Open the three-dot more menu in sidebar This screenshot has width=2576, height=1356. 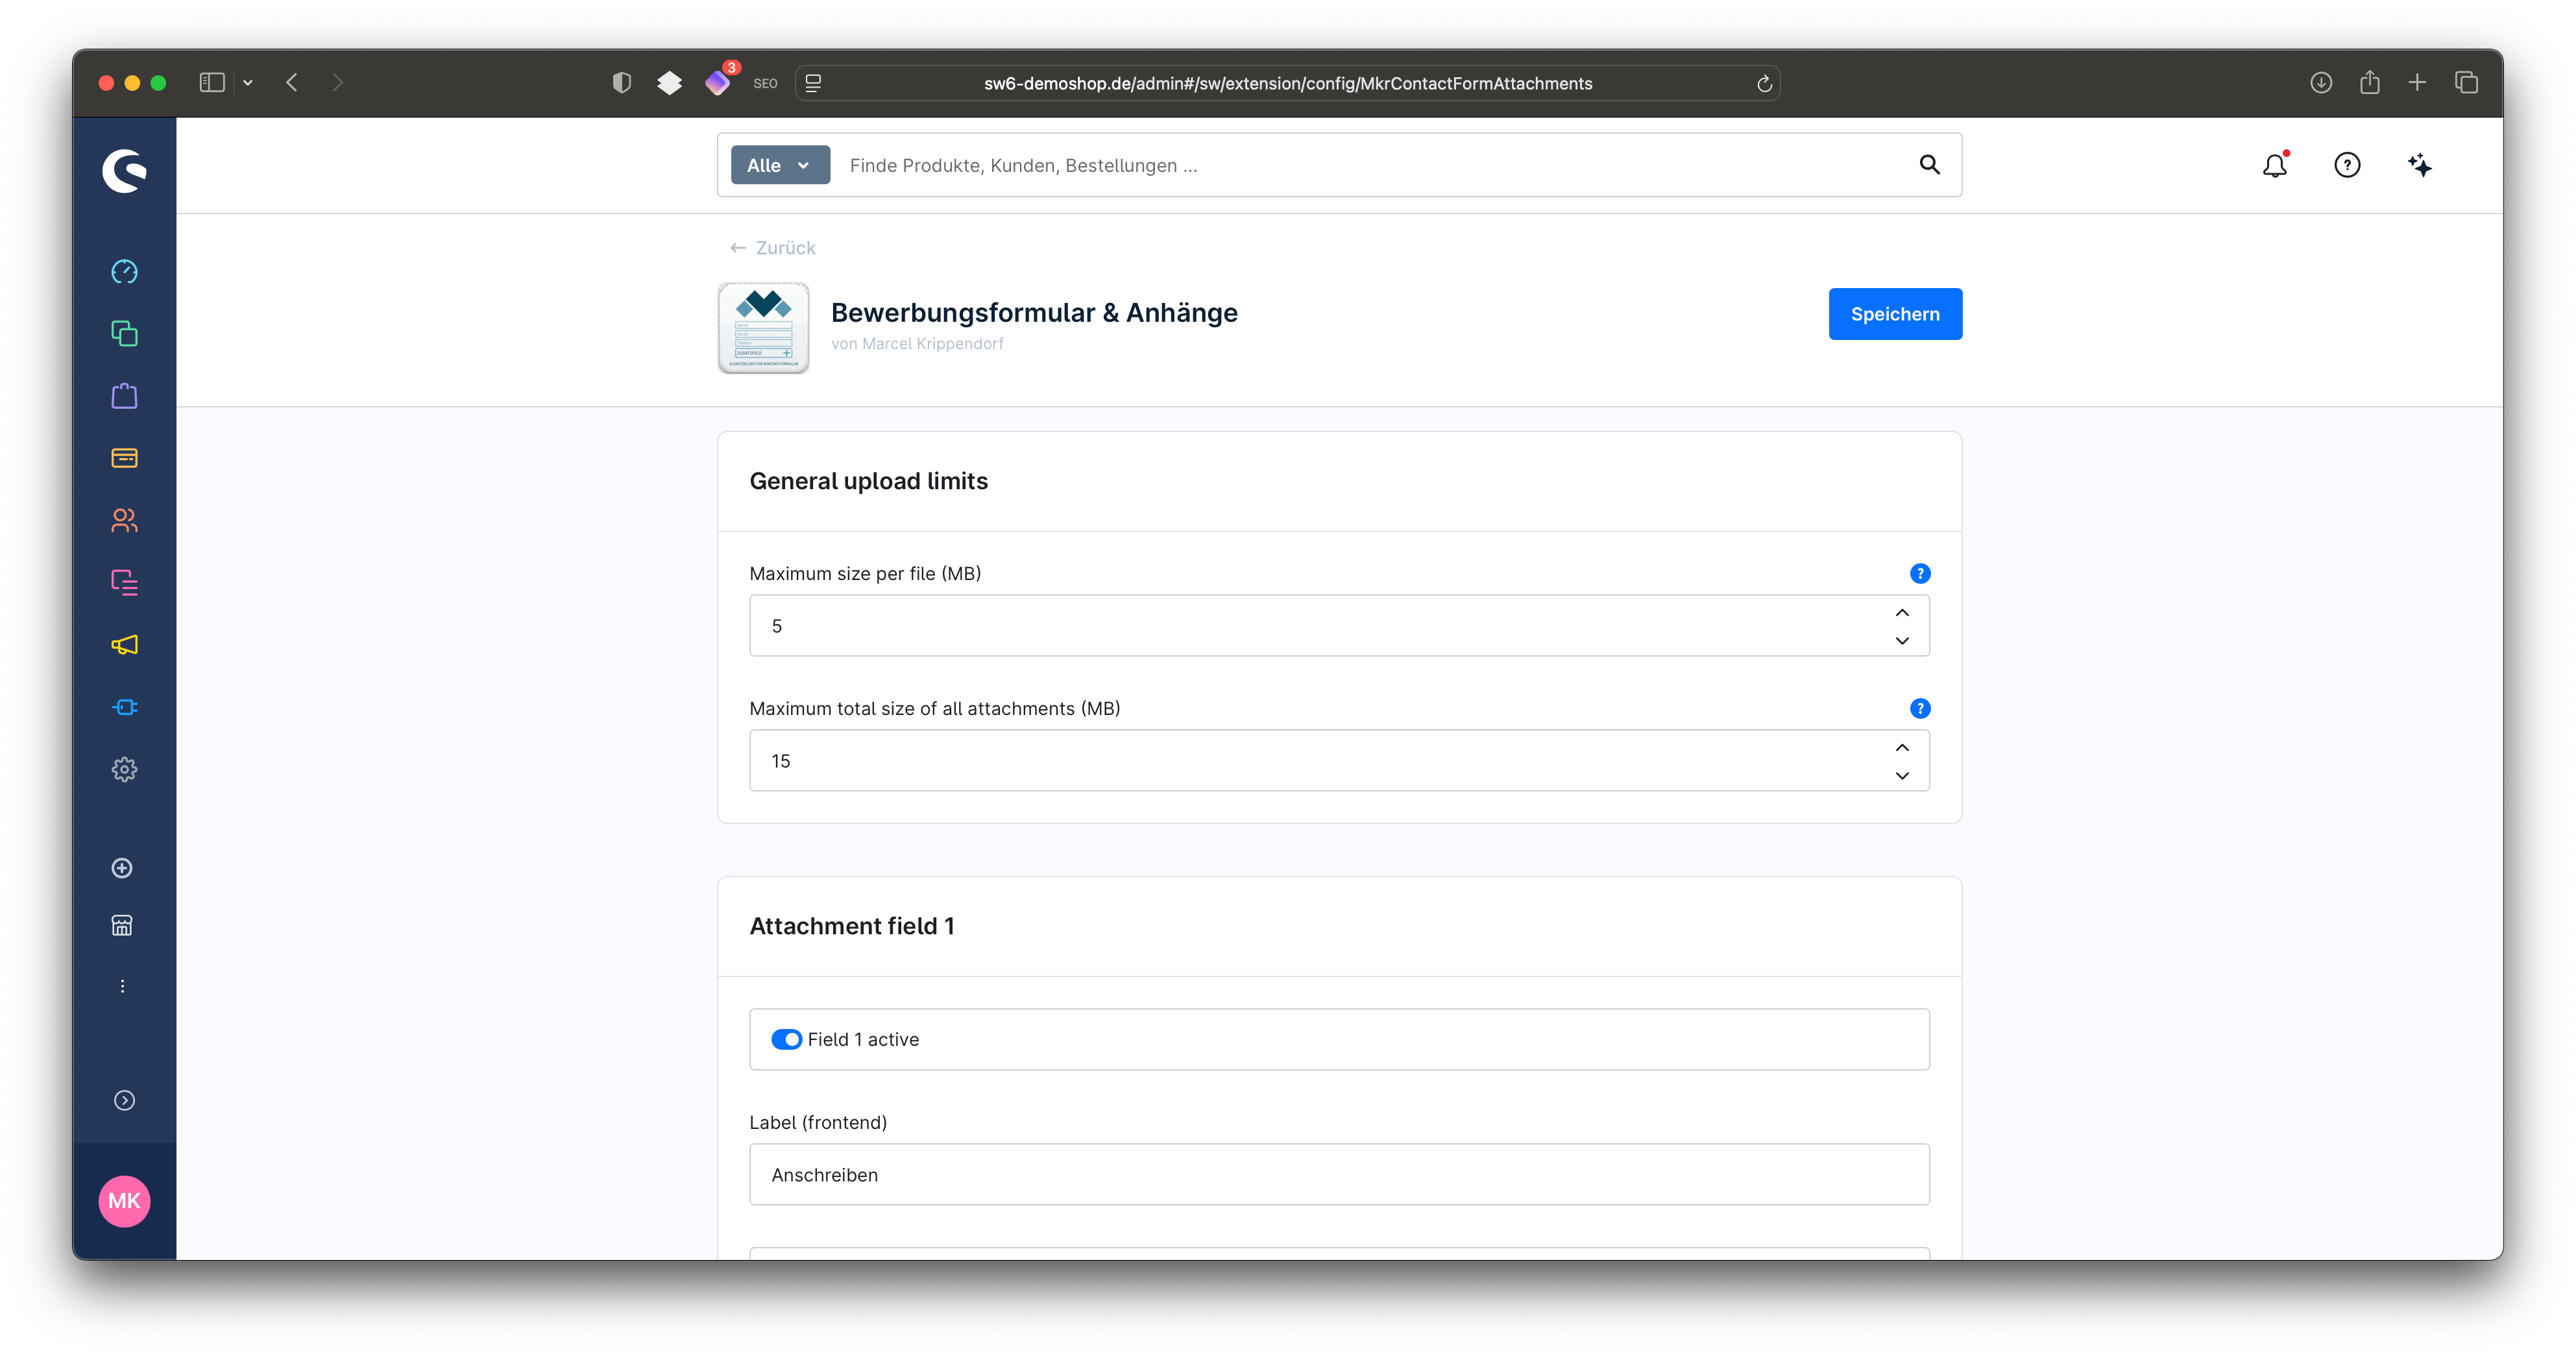point(123,986)
